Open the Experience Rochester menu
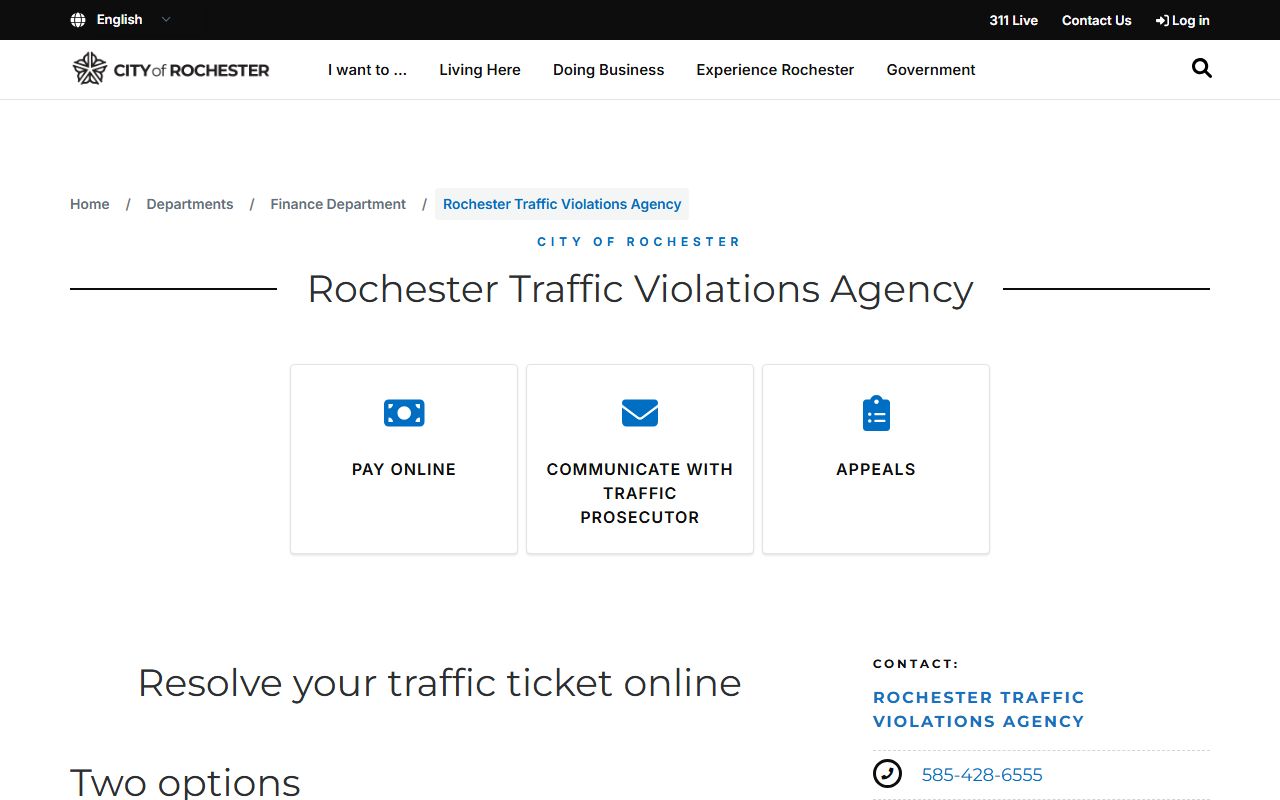The height and width of the screenshot is (800, 1280). [775, 70]
